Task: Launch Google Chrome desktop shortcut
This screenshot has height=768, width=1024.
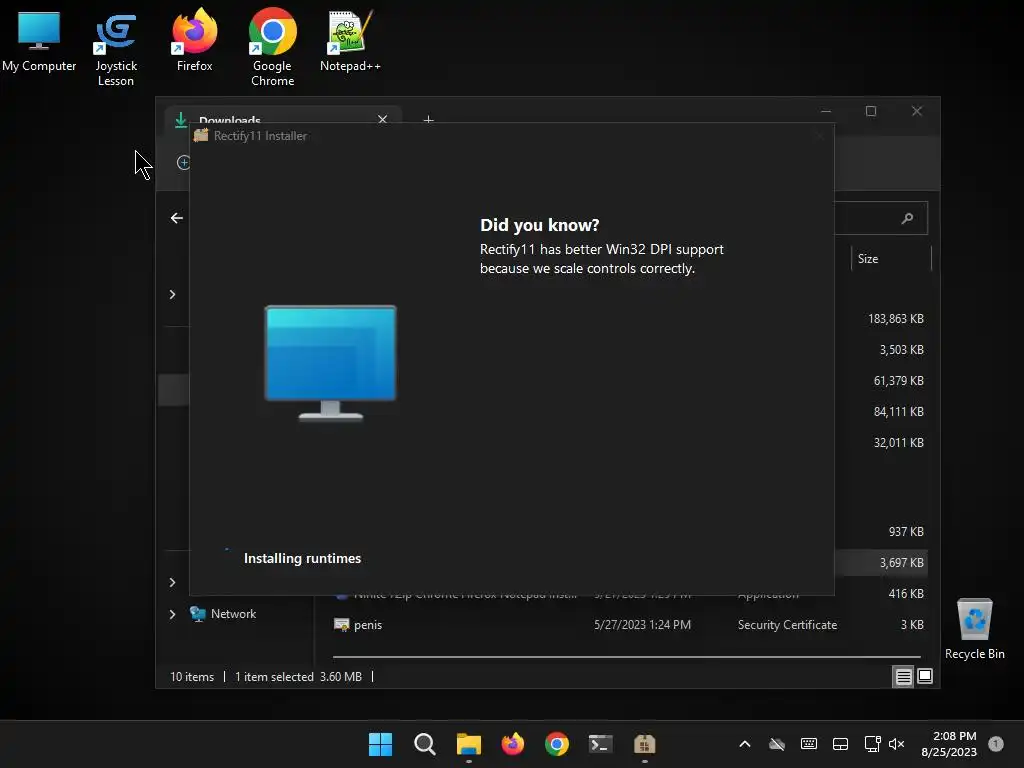Action: click(x=272, y=48)
